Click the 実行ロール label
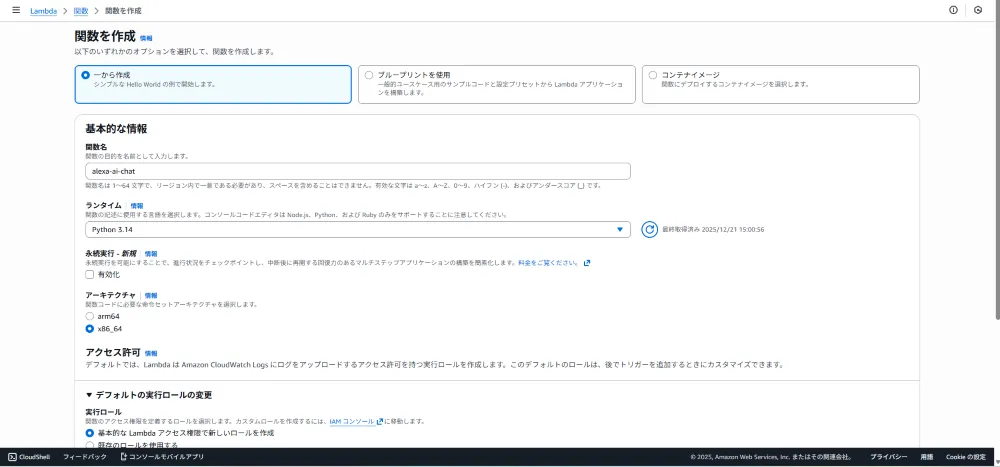 (103, 411)
